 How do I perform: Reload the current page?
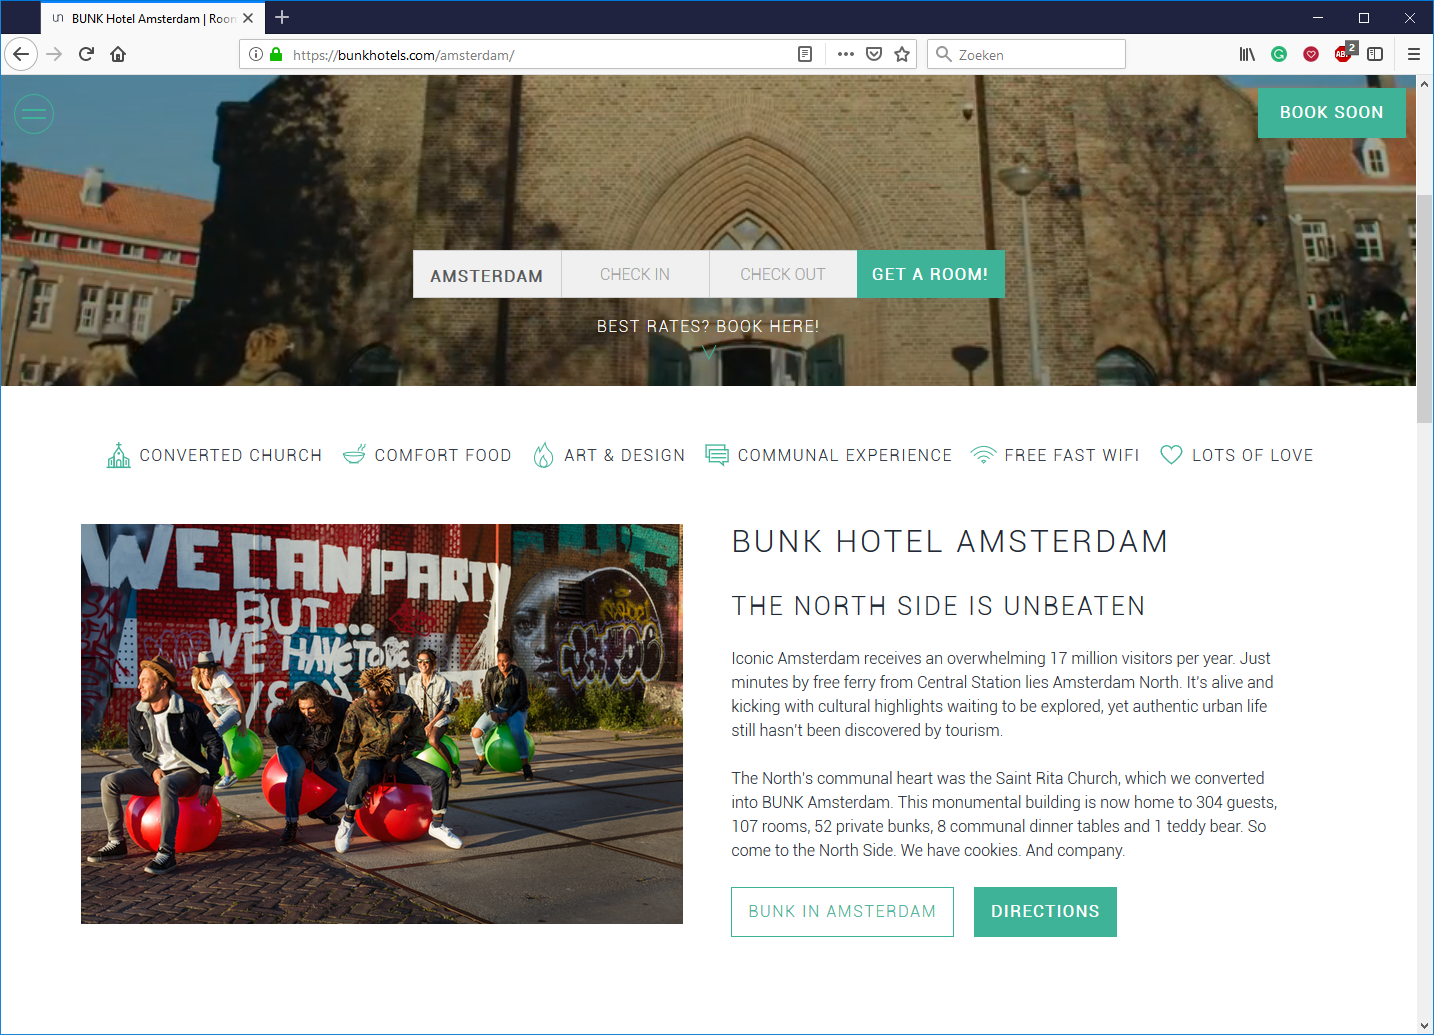[x=86, y=54]
